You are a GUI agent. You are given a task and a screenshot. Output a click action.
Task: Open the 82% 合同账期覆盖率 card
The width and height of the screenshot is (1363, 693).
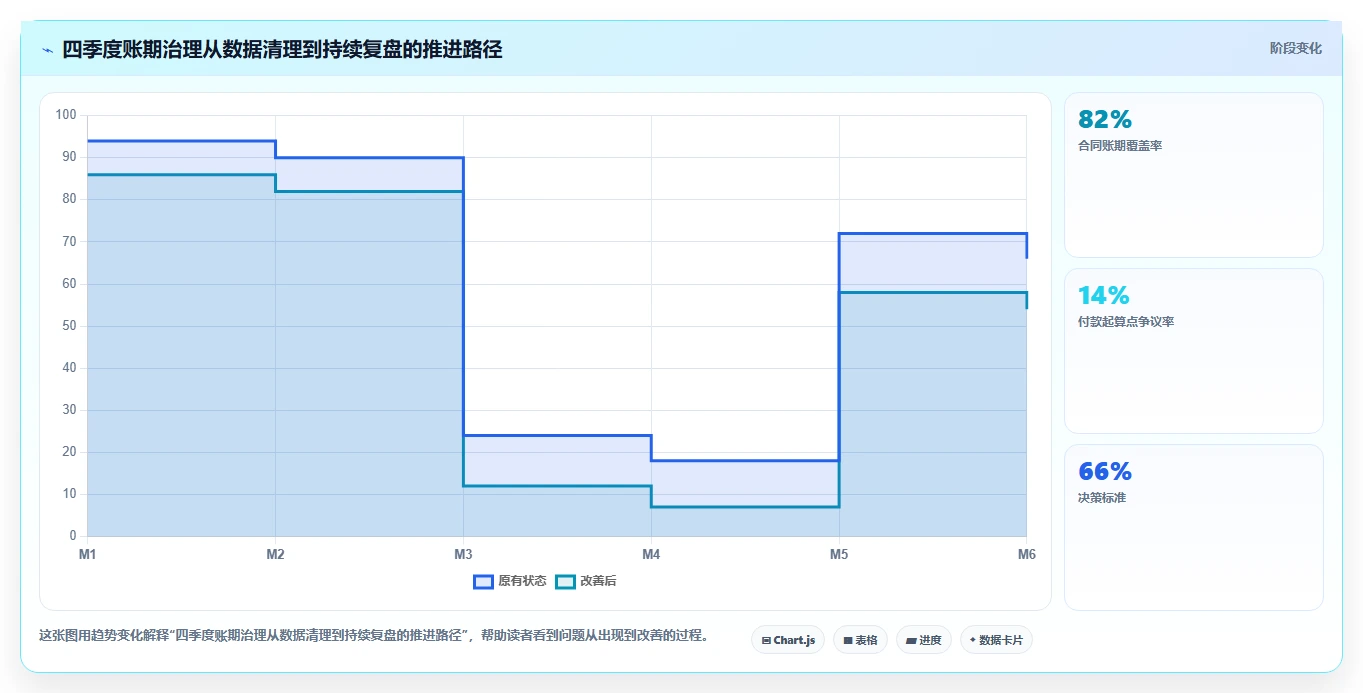pos(1194,175)
